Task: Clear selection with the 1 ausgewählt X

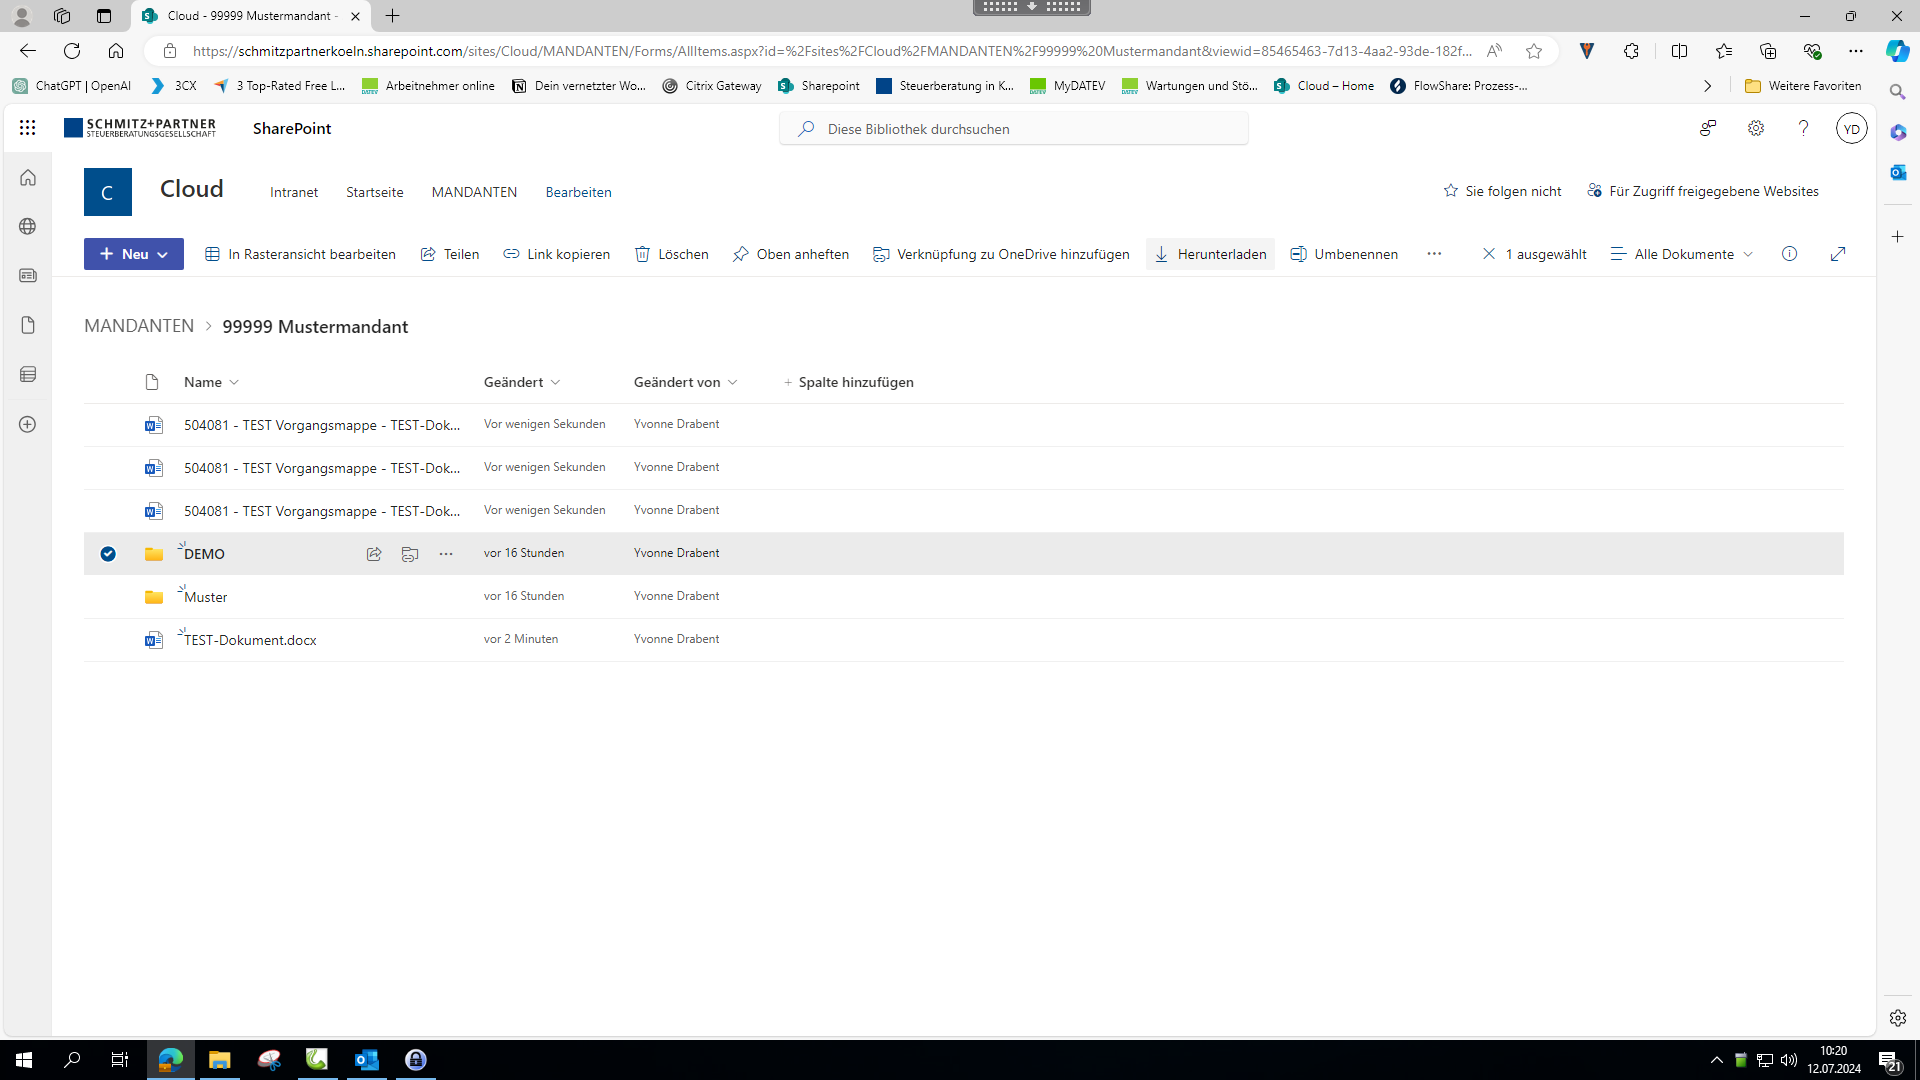Action: [x=1489, y=254]
